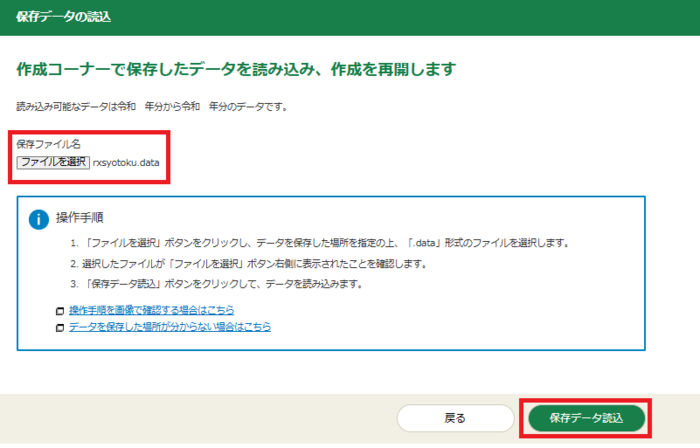
Task: Click the heading 作成コーナーで保存したデータを読み込み
Action: tap(236, 69)
